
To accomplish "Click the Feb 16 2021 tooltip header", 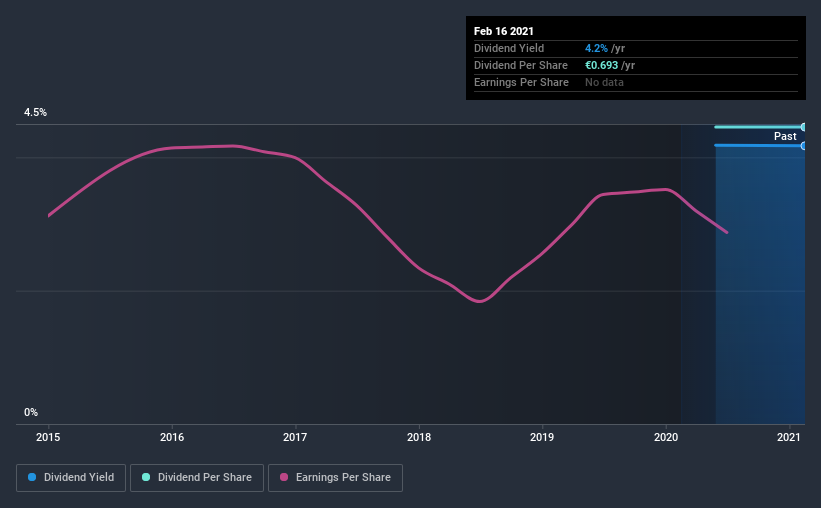I will tap(504, 31).
